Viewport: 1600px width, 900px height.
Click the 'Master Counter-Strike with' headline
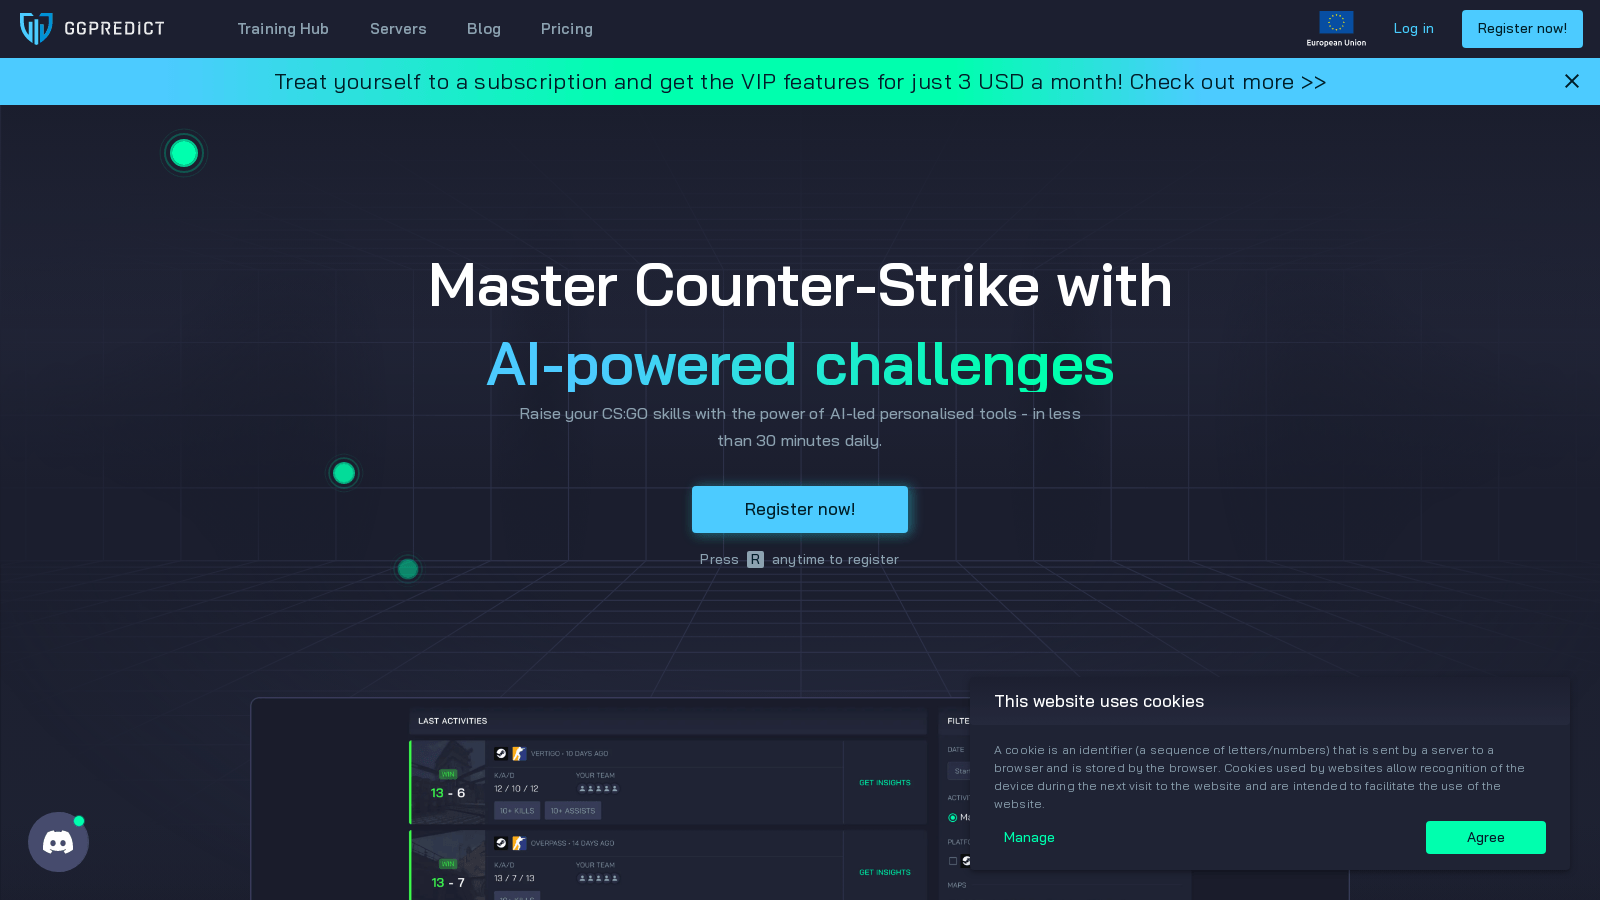point(800,286)
